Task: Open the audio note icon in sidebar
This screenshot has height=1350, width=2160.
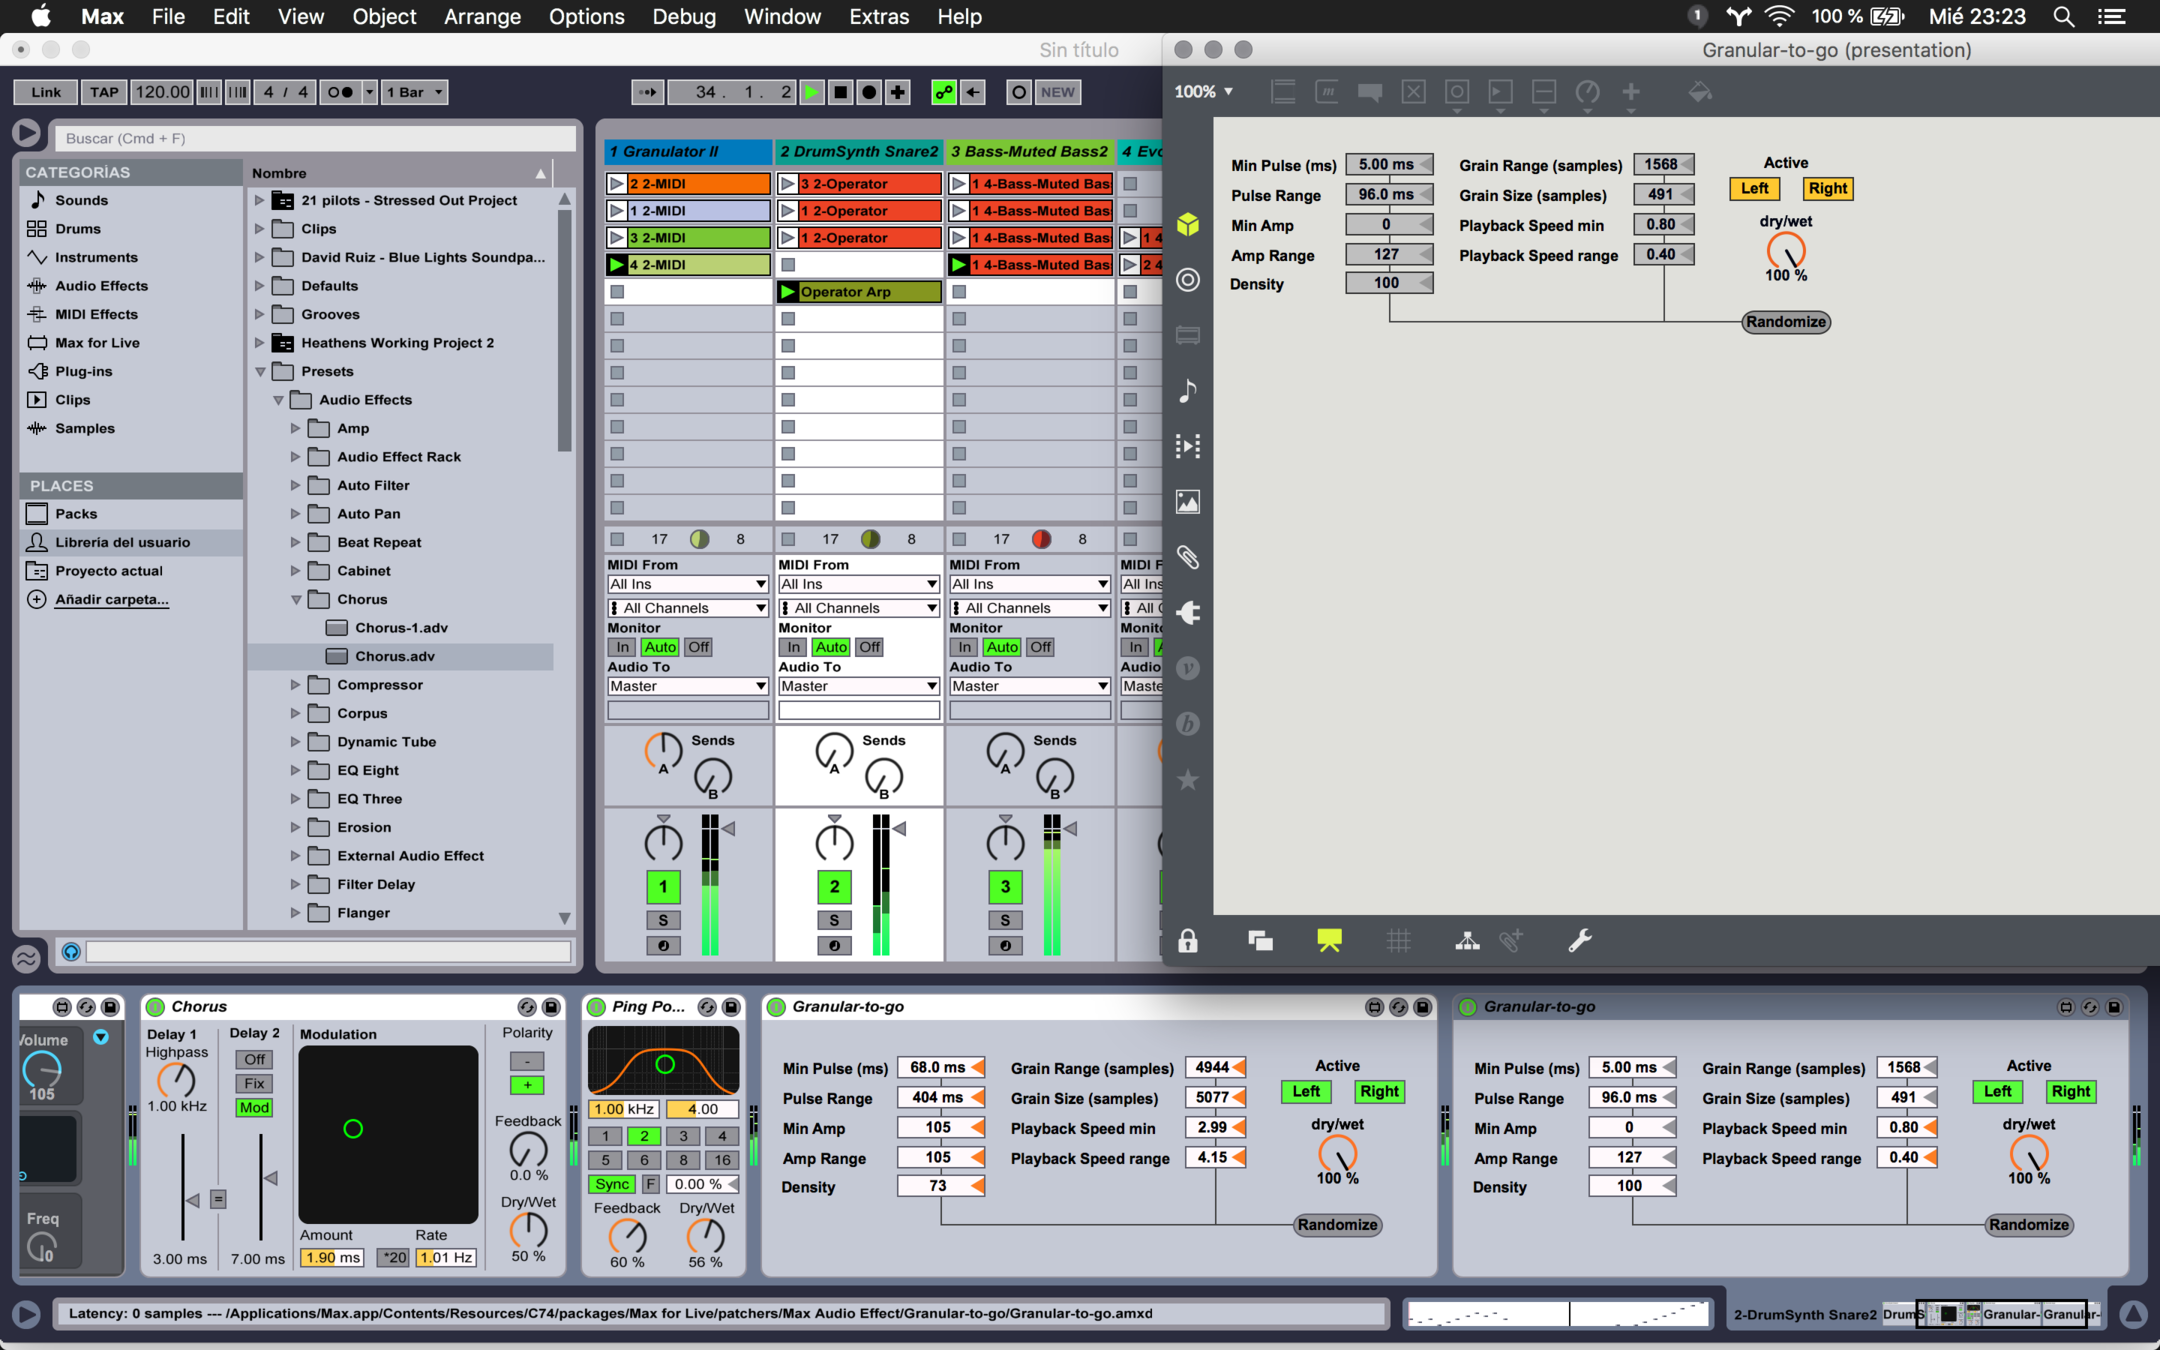Action: click(1187, 390)
